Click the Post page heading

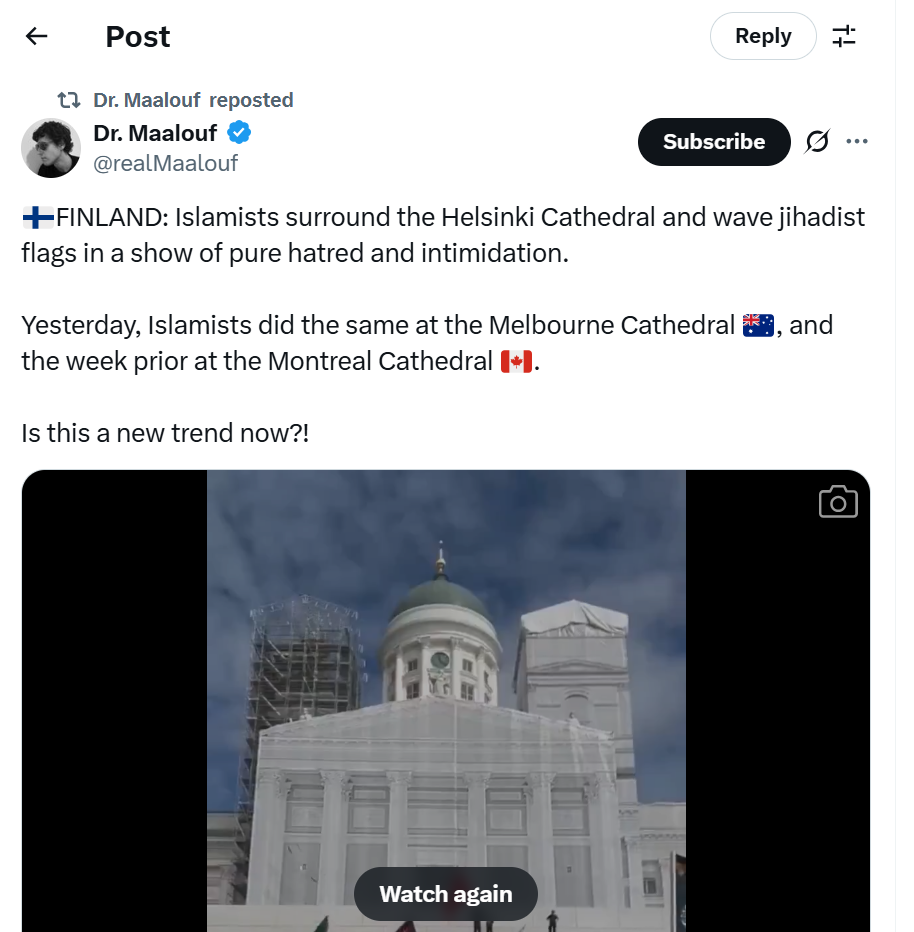point(138,37)
